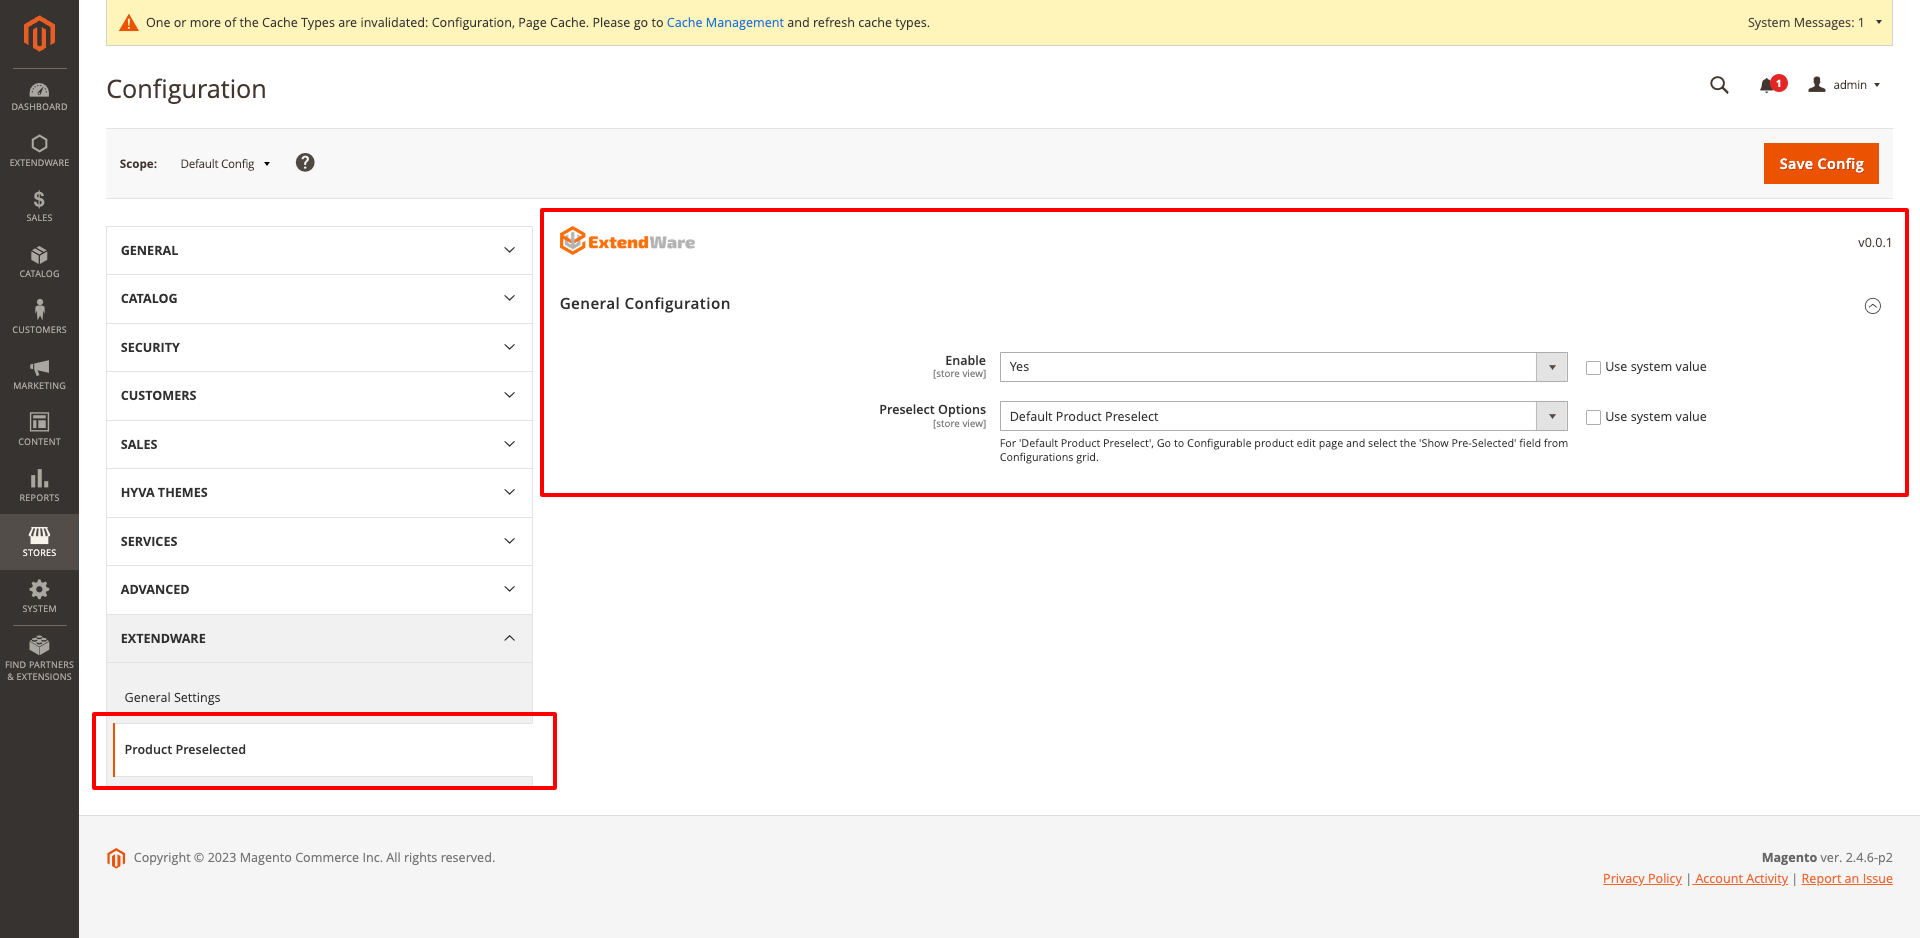Screen dimensions: 1920x938
Task: Click the Magento ver. 2.4.6-p2 text
Action: click(x=1827, y=858)
